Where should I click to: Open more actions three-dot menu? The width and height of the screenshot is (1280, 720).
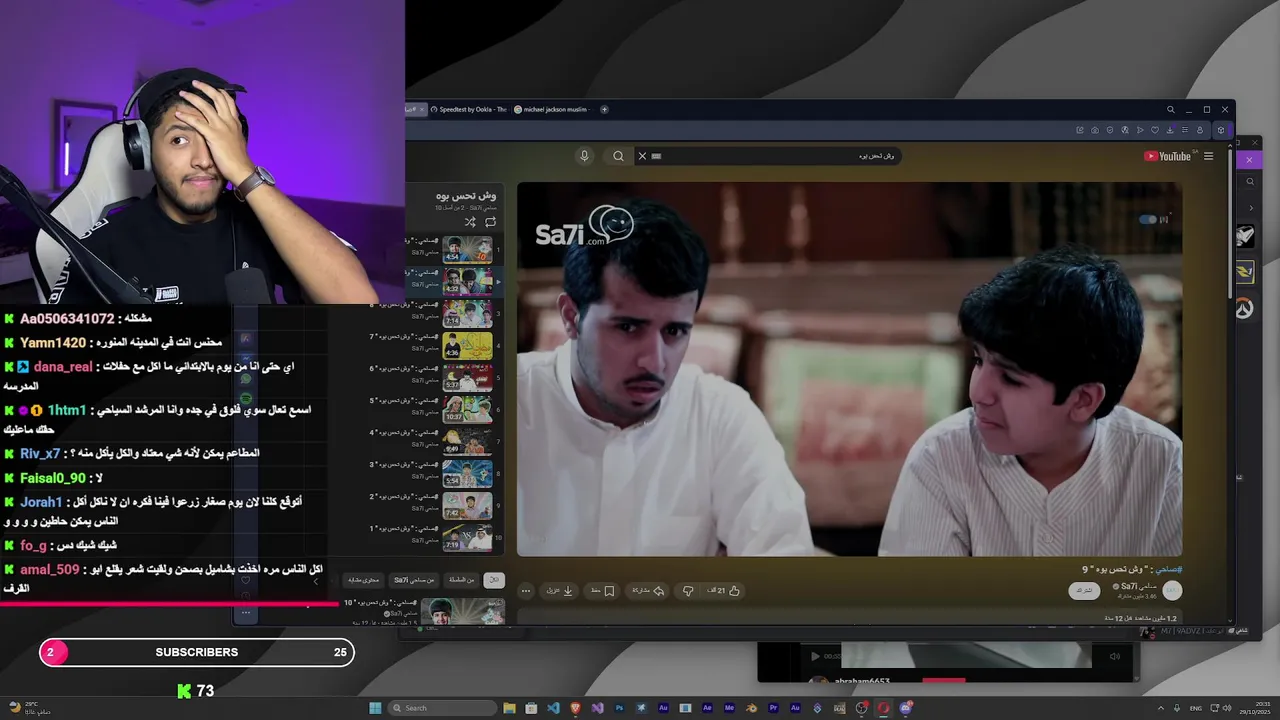point(526,591)
